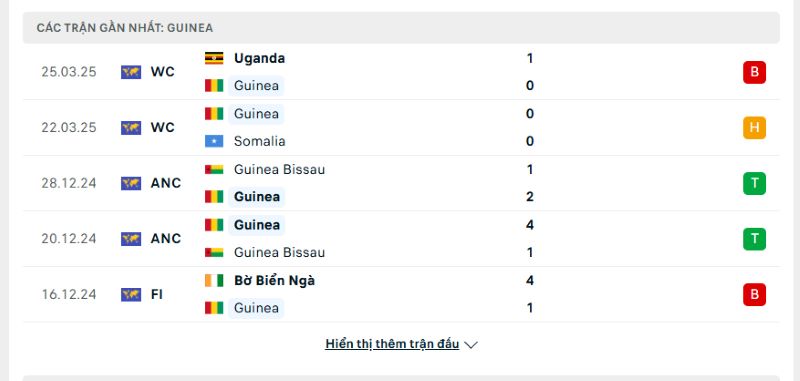Select Guinea Bissau in the 20.12.24 match
The height and width of the screenshot is (381, 800).
279,252
